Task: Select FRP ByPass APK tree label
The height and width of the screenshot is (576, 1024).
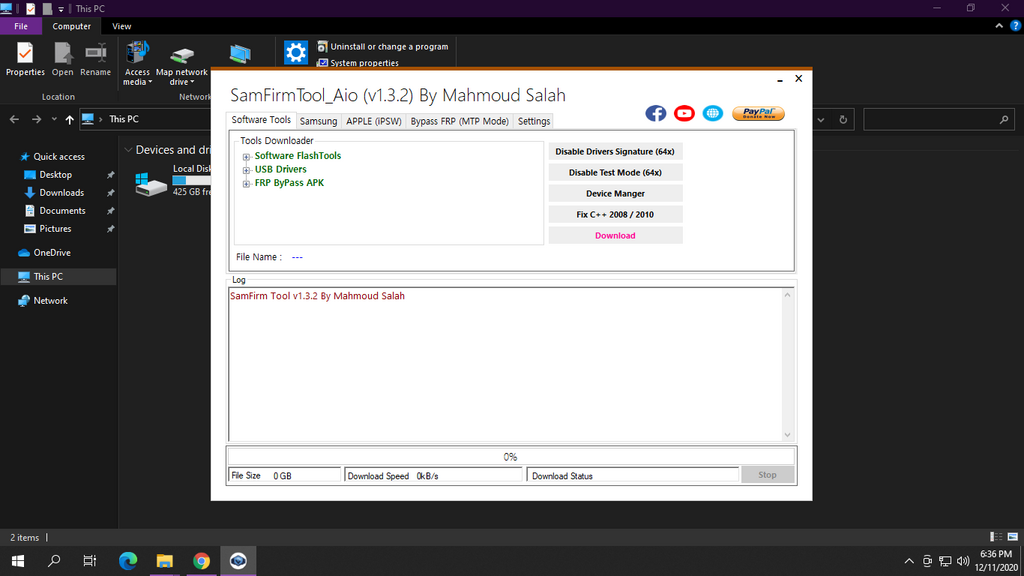Action: [x=289, y=183]
